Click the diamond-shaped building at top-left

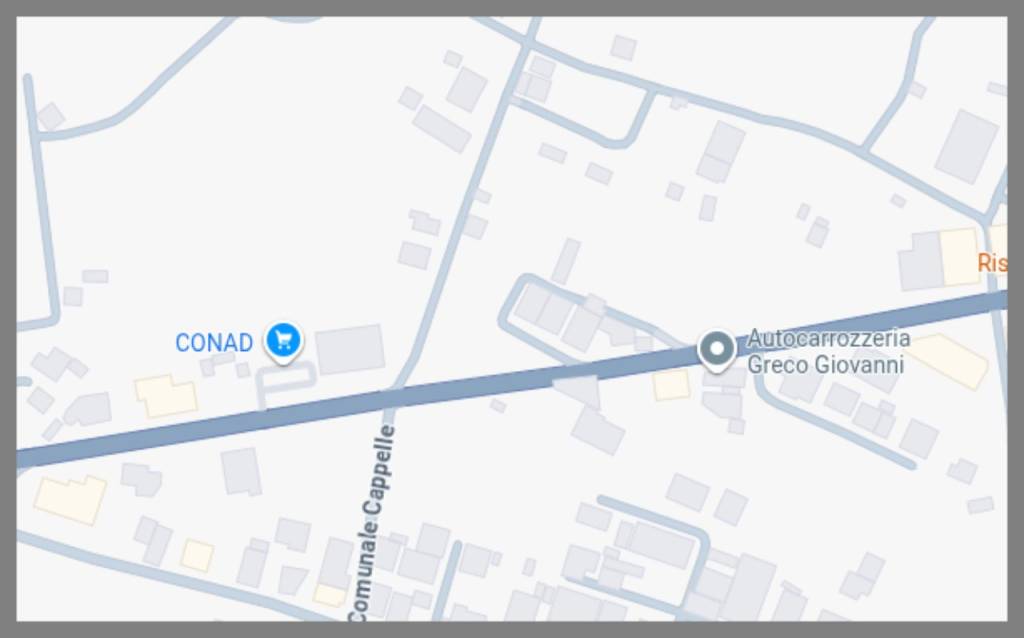[x=51, y=116]
